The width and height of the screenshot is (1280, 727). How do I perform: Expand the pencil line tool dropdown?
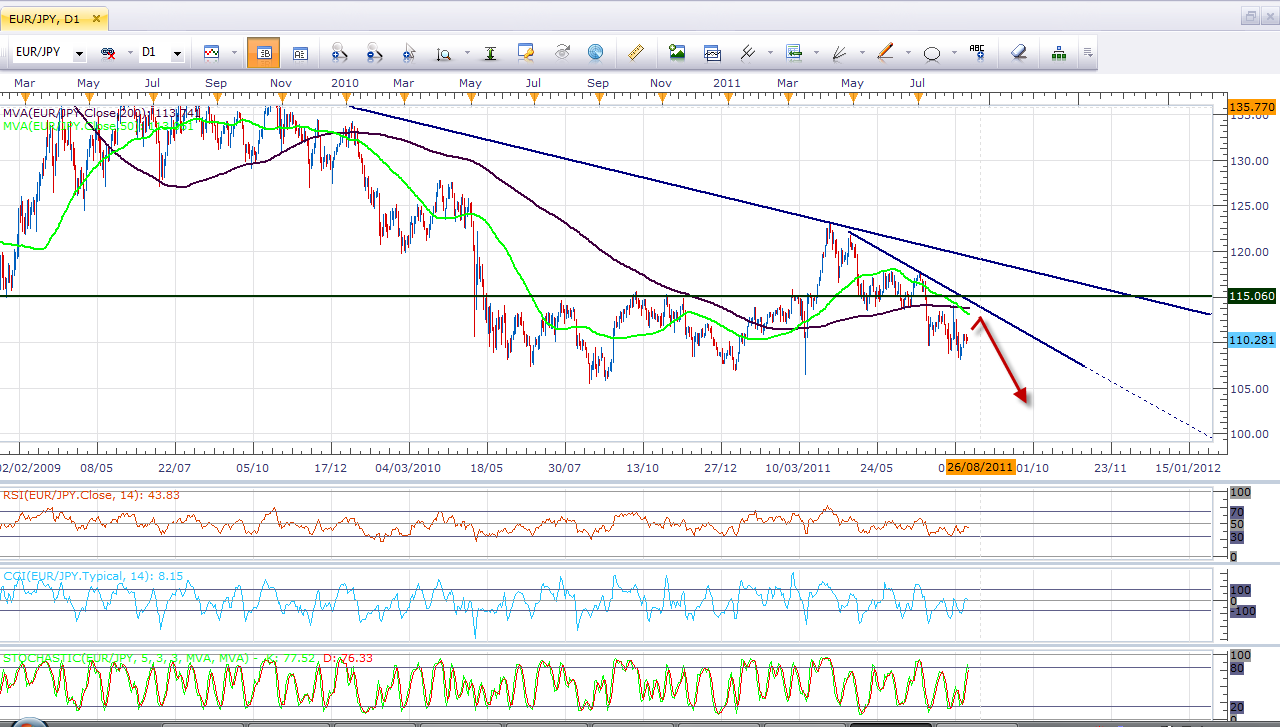(x=909, y=53)
